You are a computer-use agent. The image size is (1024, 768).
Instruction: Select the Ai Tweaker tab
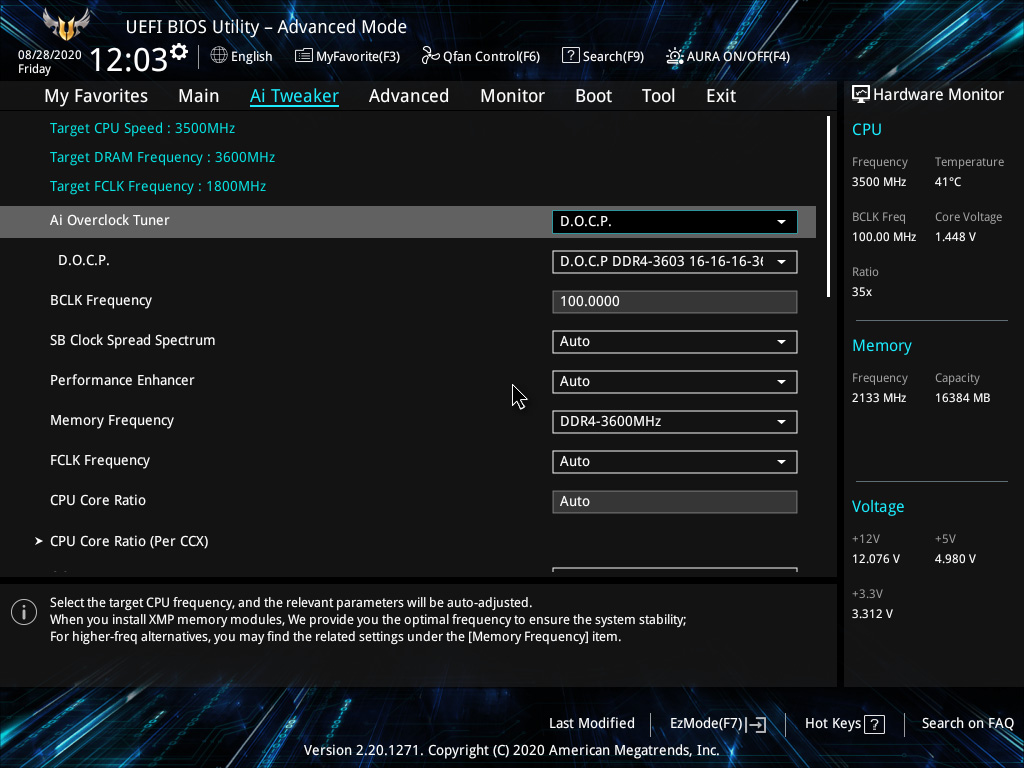click(x=294, y=96)
